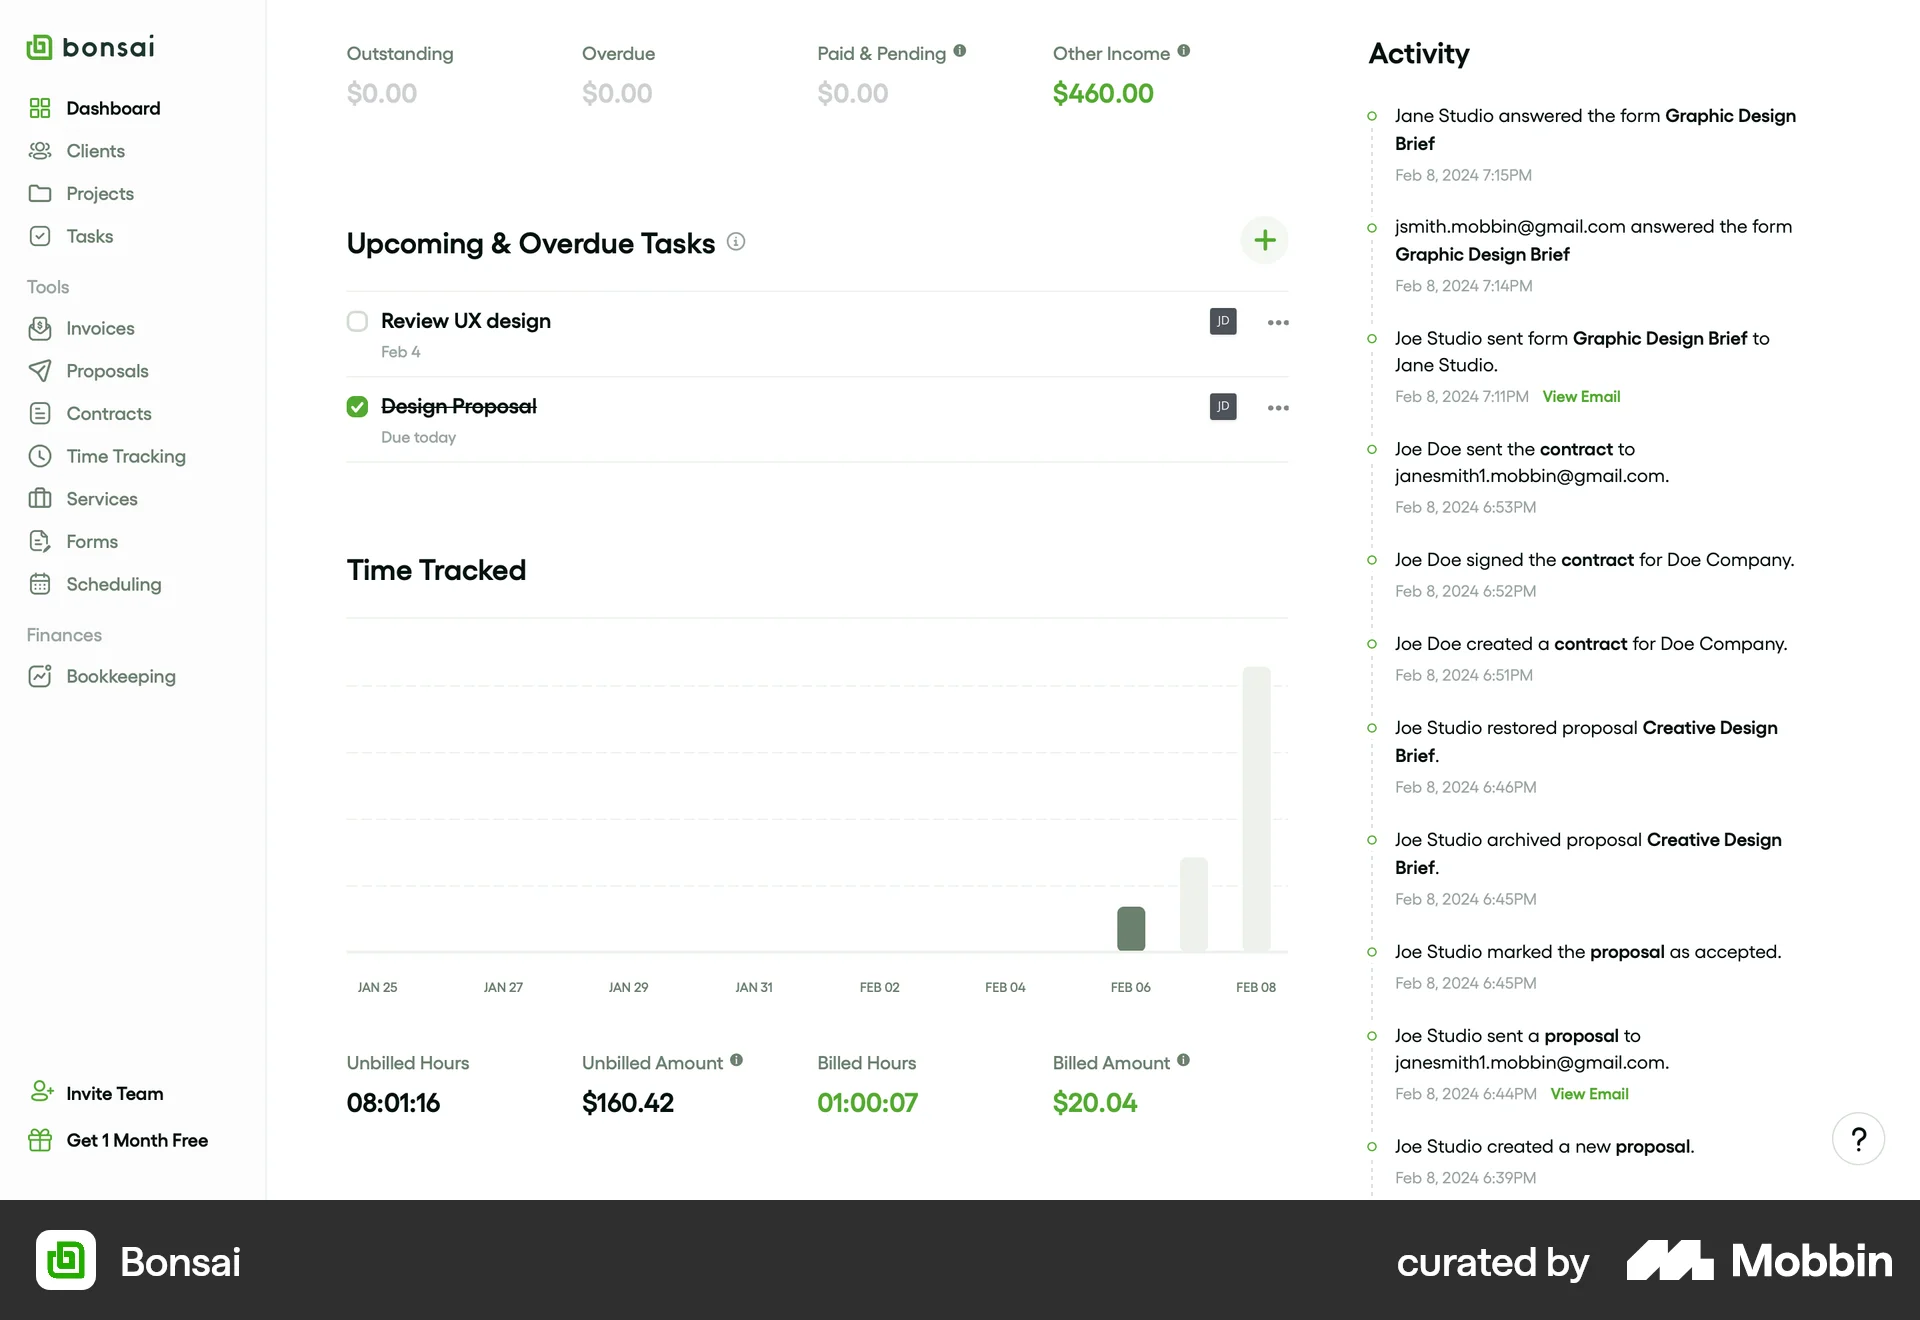Viewport: 1920px width, 1320px height.
Task: Open the help question mark button
Action: pyautogui.click(x=1858, y=1139)
